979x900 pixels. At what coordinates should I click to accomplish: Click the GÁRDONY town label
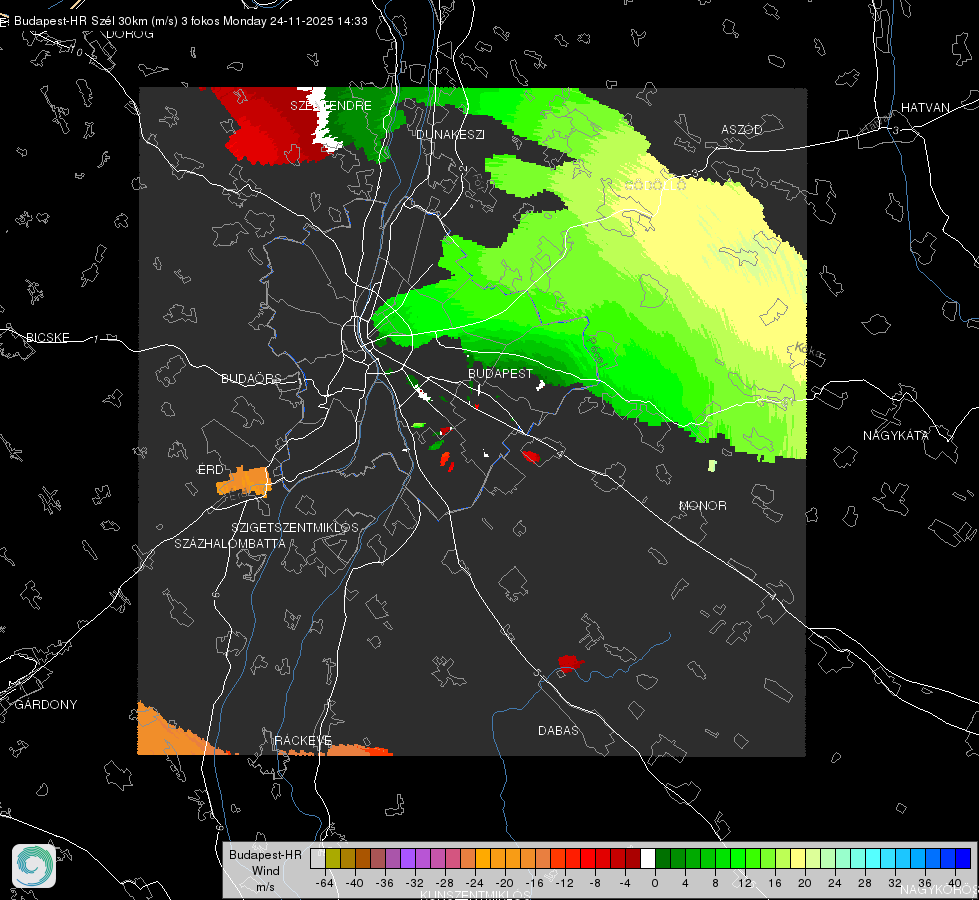[46, 705]
